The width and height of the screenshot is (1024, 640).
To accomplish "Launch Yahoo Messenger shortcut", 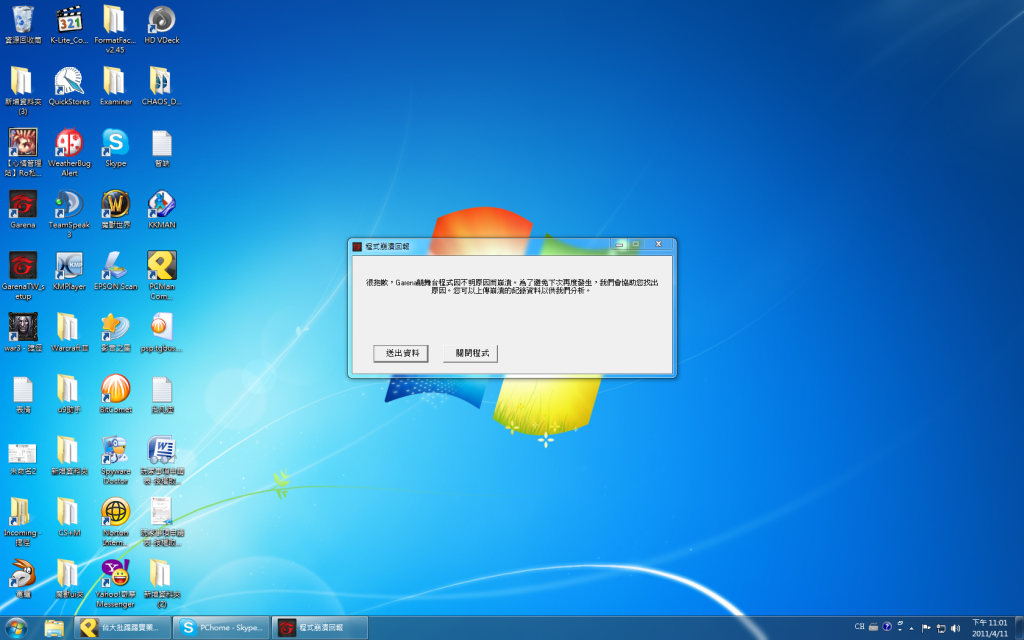I will point(115,574).
